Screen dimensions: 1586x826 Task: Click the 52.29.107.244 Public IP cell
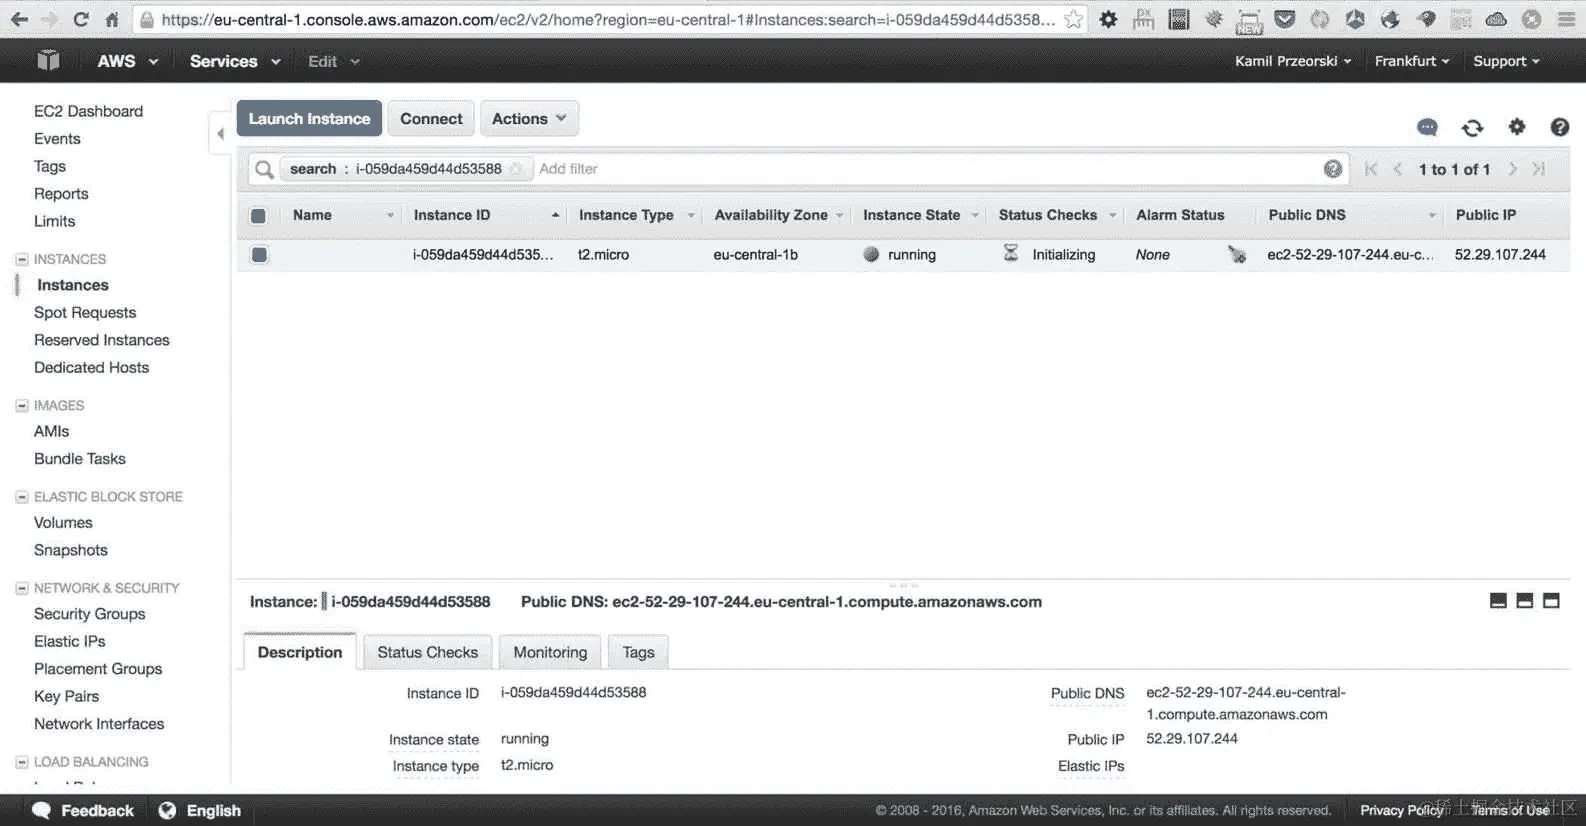click(1500, 255)
